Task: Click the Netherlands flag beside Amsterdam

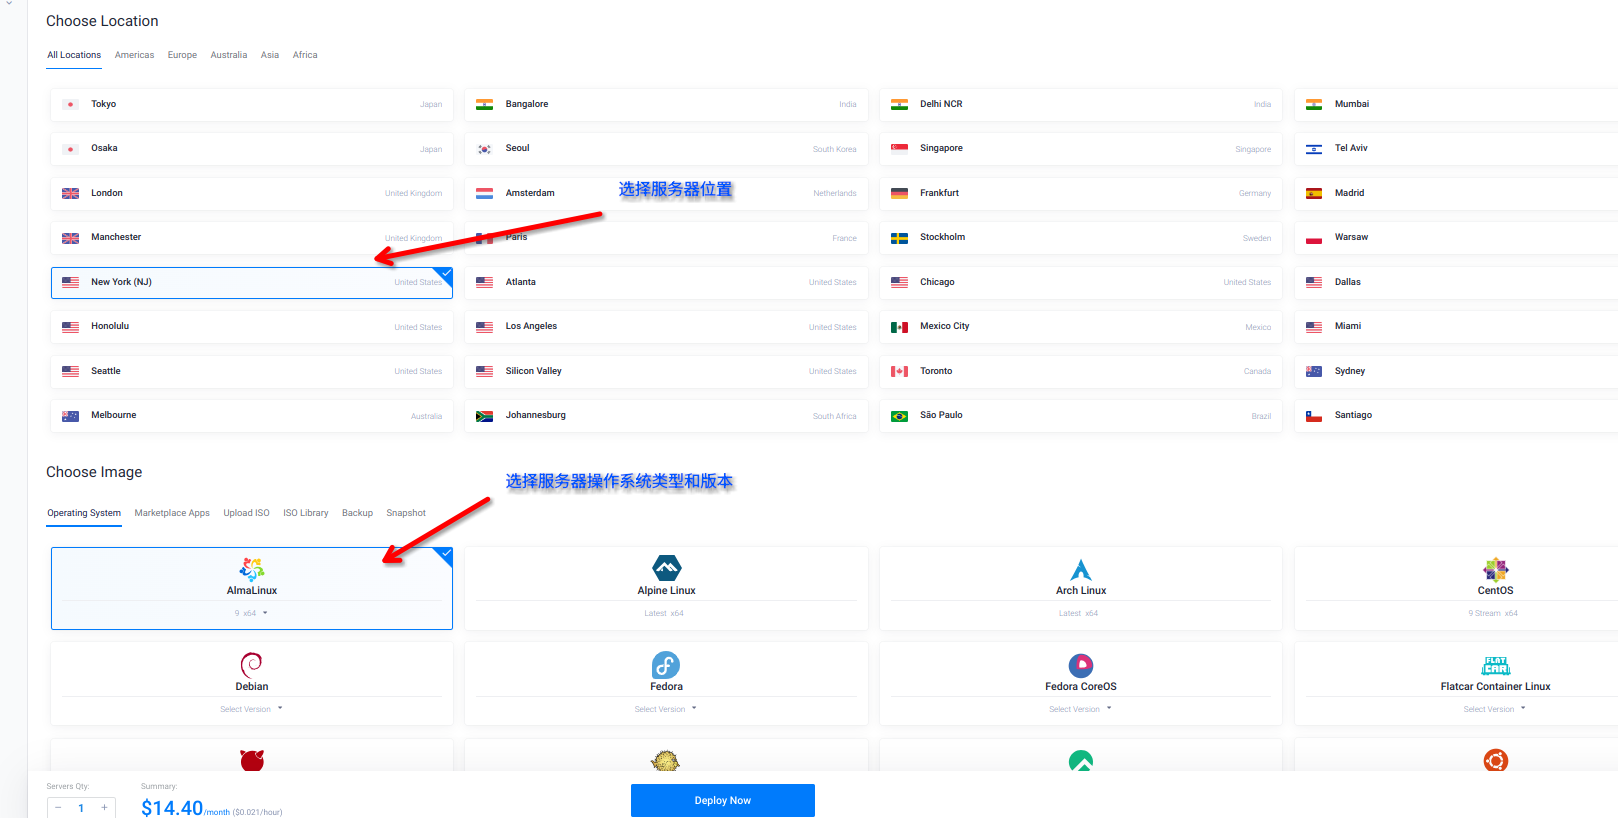Action: (485, 193)
